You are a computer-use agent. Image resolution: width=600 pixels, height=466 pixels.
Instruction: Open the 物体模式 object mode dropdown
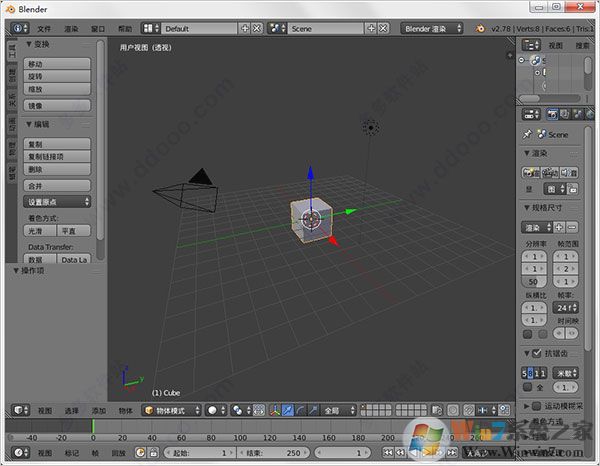point(171,410)
